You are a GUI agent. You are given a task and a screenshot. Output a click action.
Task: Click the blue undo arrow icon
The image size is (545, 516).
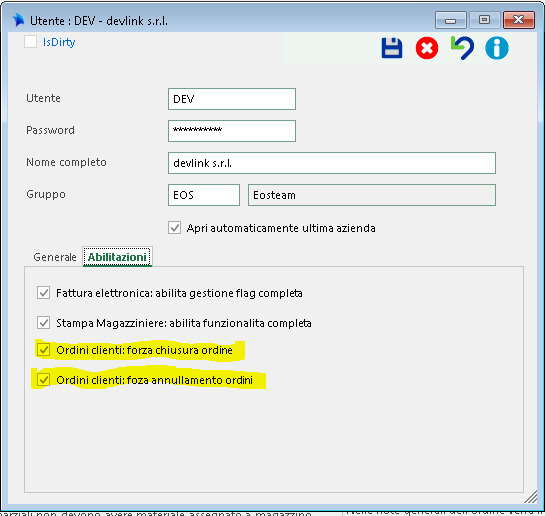(462, 48)
